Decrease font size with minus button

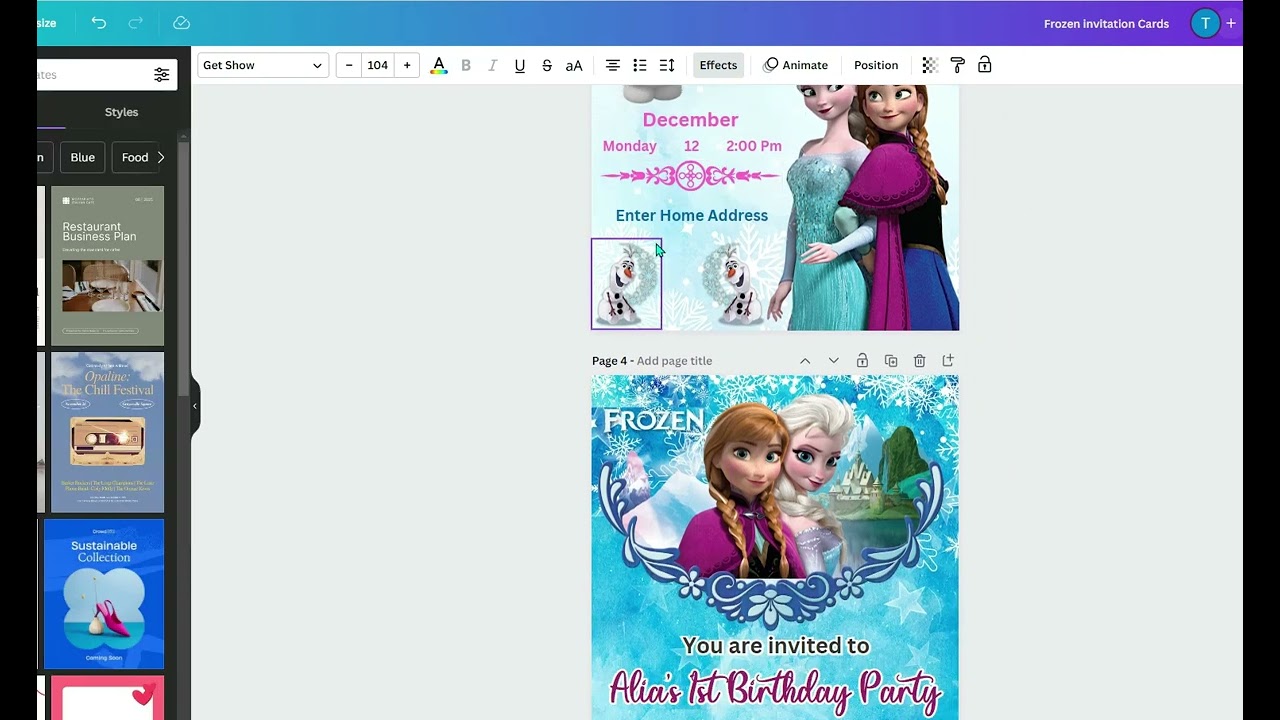349,65
